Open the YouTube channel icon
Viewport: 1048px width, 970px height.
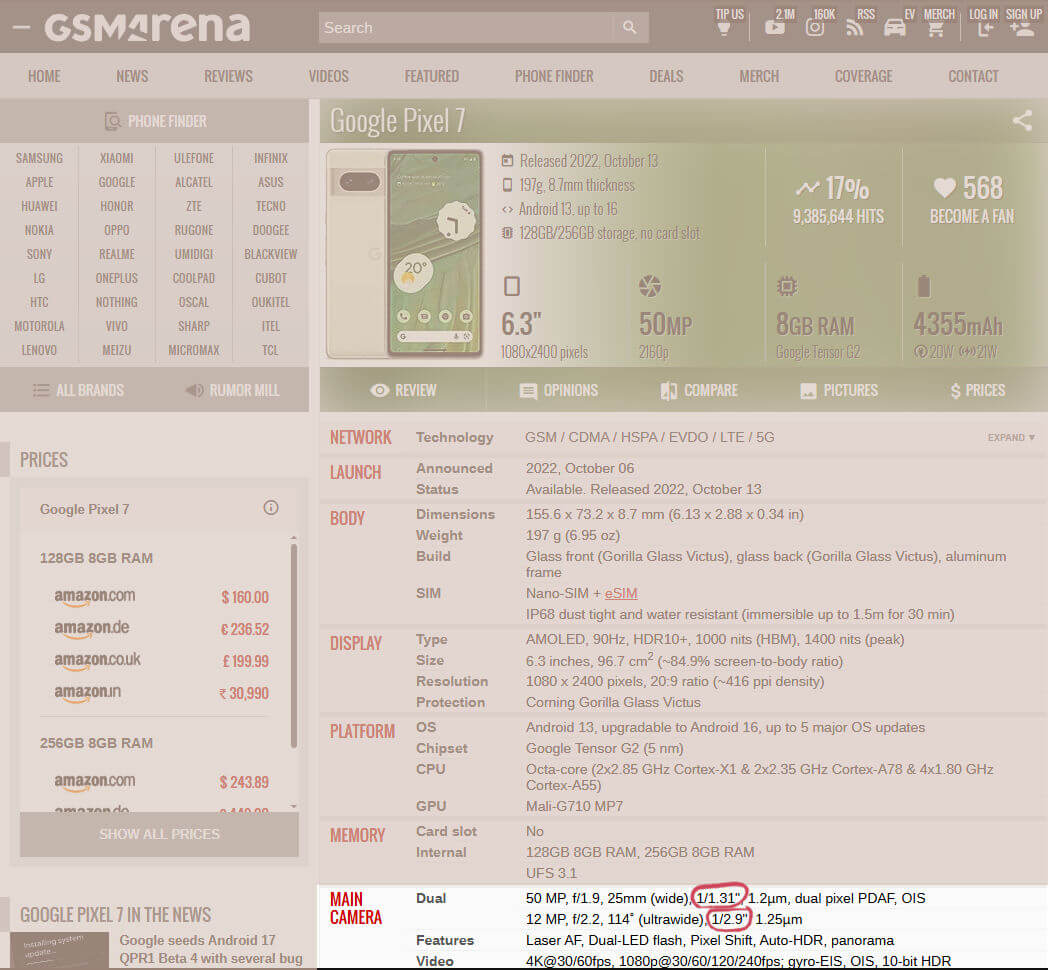pos(775,27)
